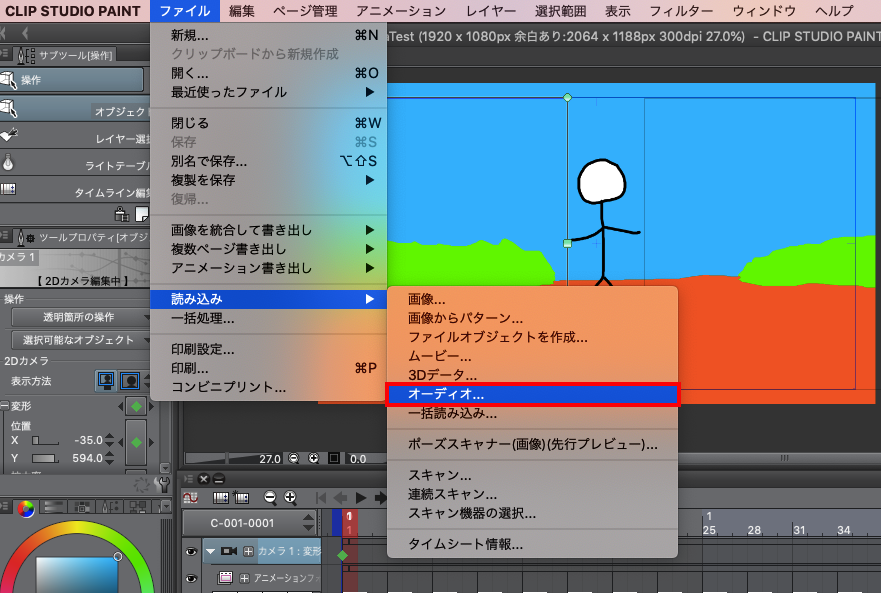
Task: Click 別名で保存... menu entry
Action: [269, 161]
